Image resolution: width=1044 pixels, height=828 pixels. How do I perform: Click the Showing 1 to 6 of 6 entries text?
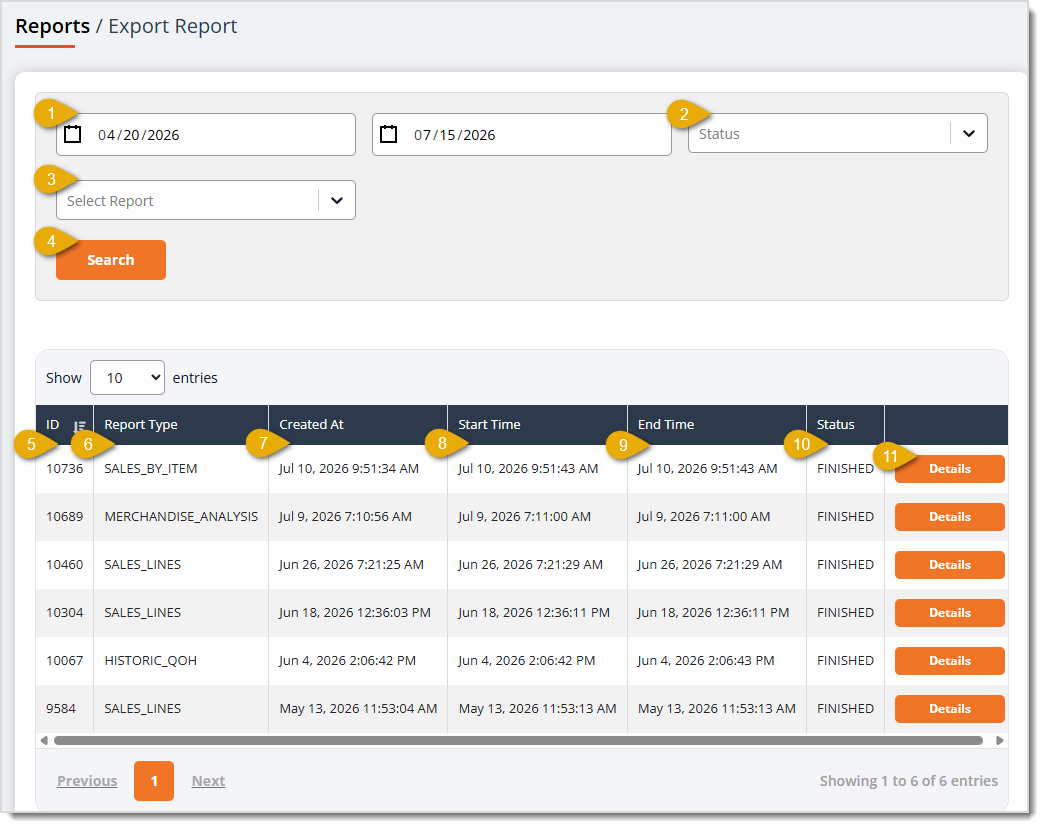[909, 781]
